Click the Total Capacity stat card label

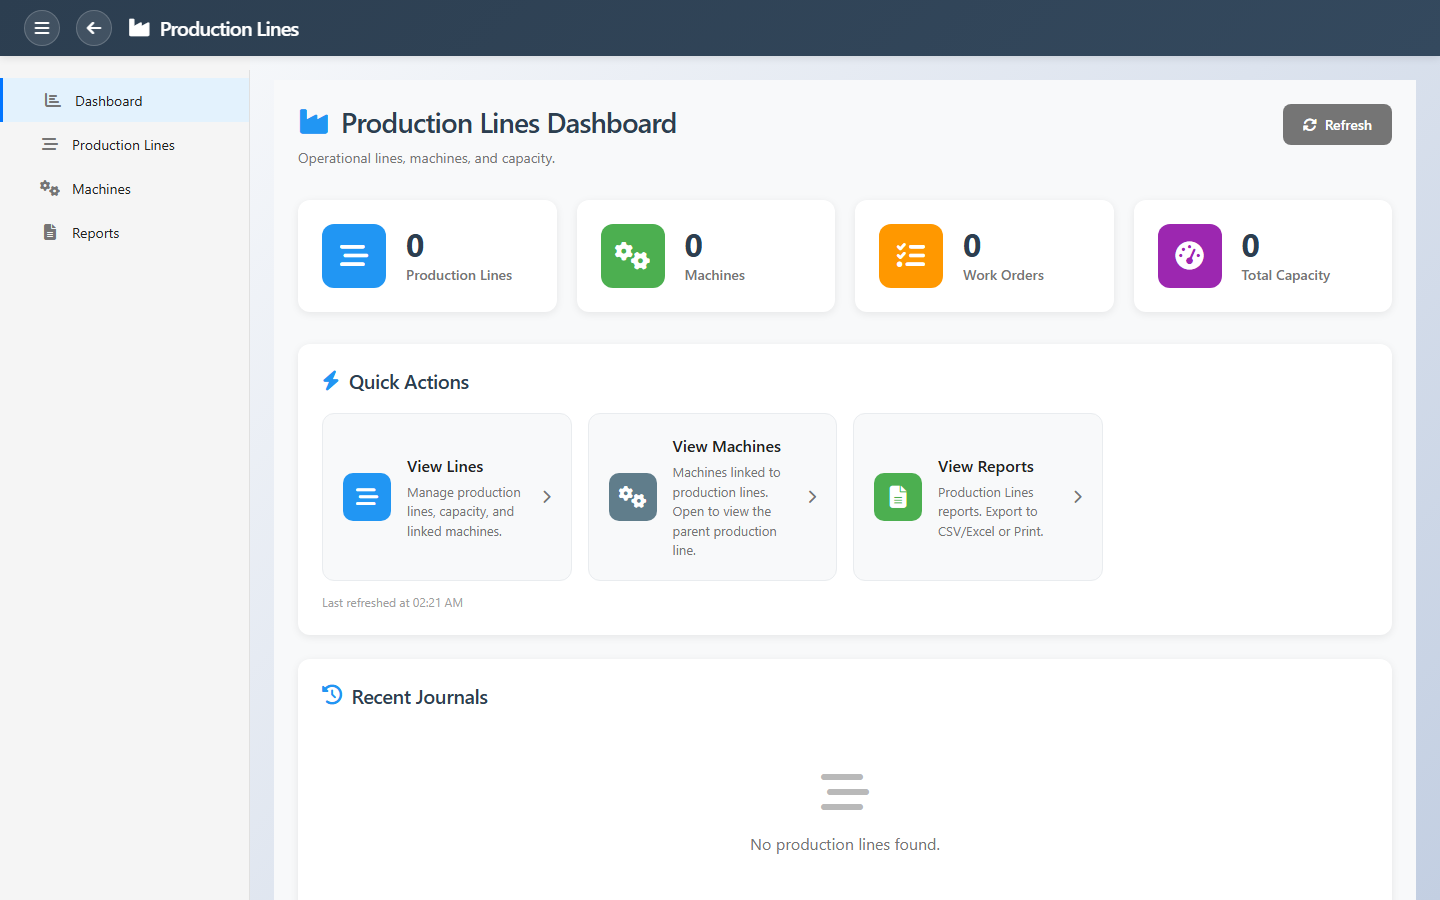click(x=1285, y=275)
